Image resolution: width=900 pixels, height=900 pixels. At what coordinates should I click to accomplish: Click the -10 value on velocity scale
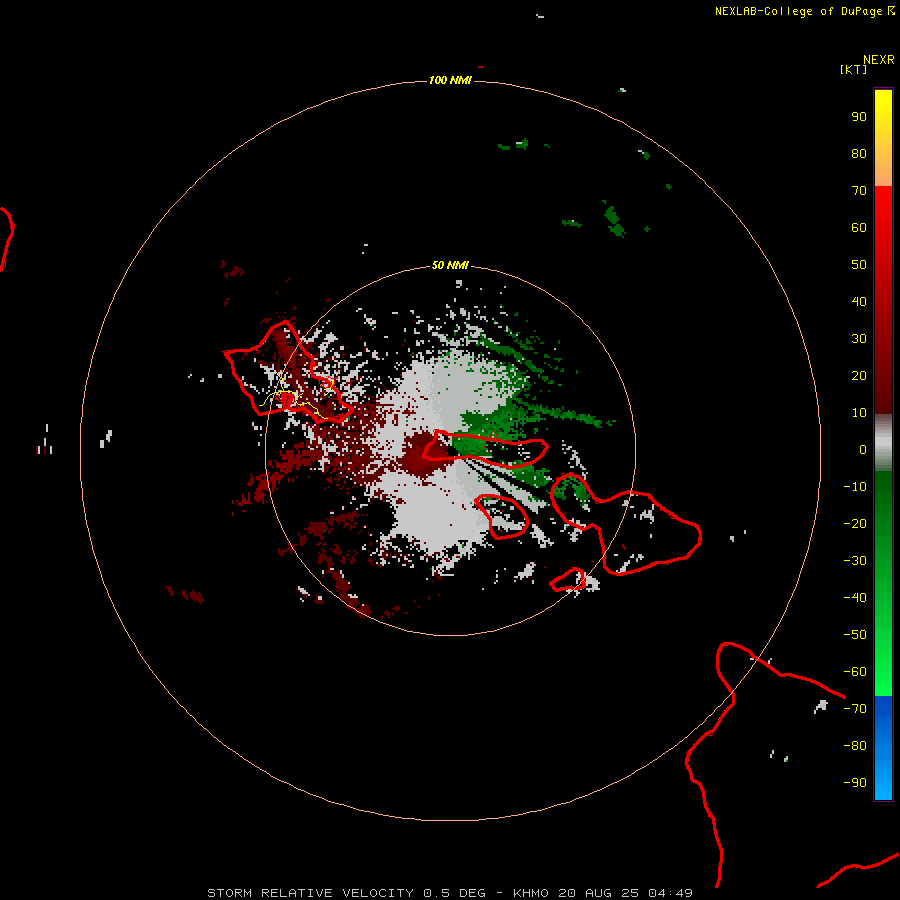tap(855, 487)
